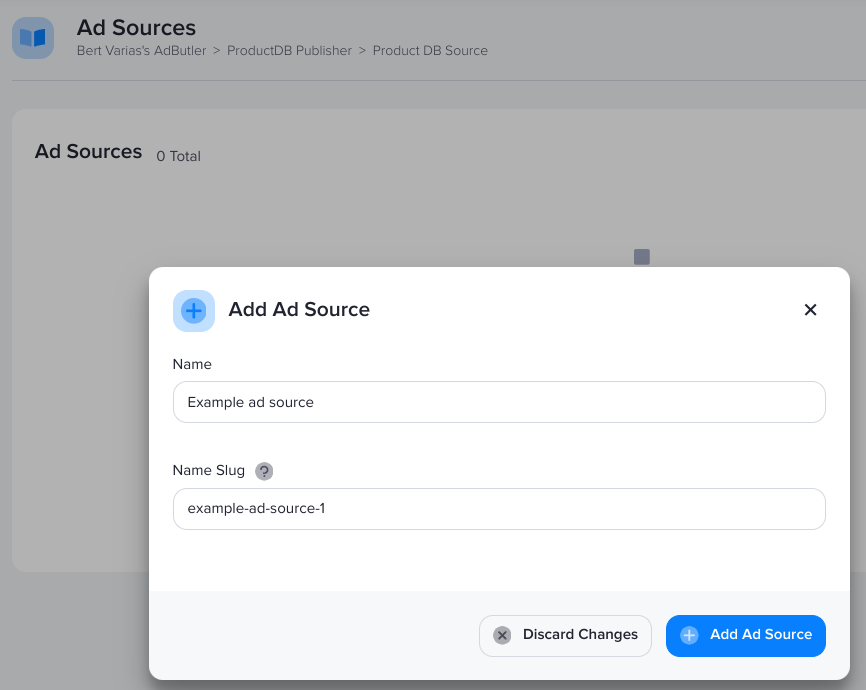
Task: Click the Ad Sources book icon
Action: pos(33,38)
